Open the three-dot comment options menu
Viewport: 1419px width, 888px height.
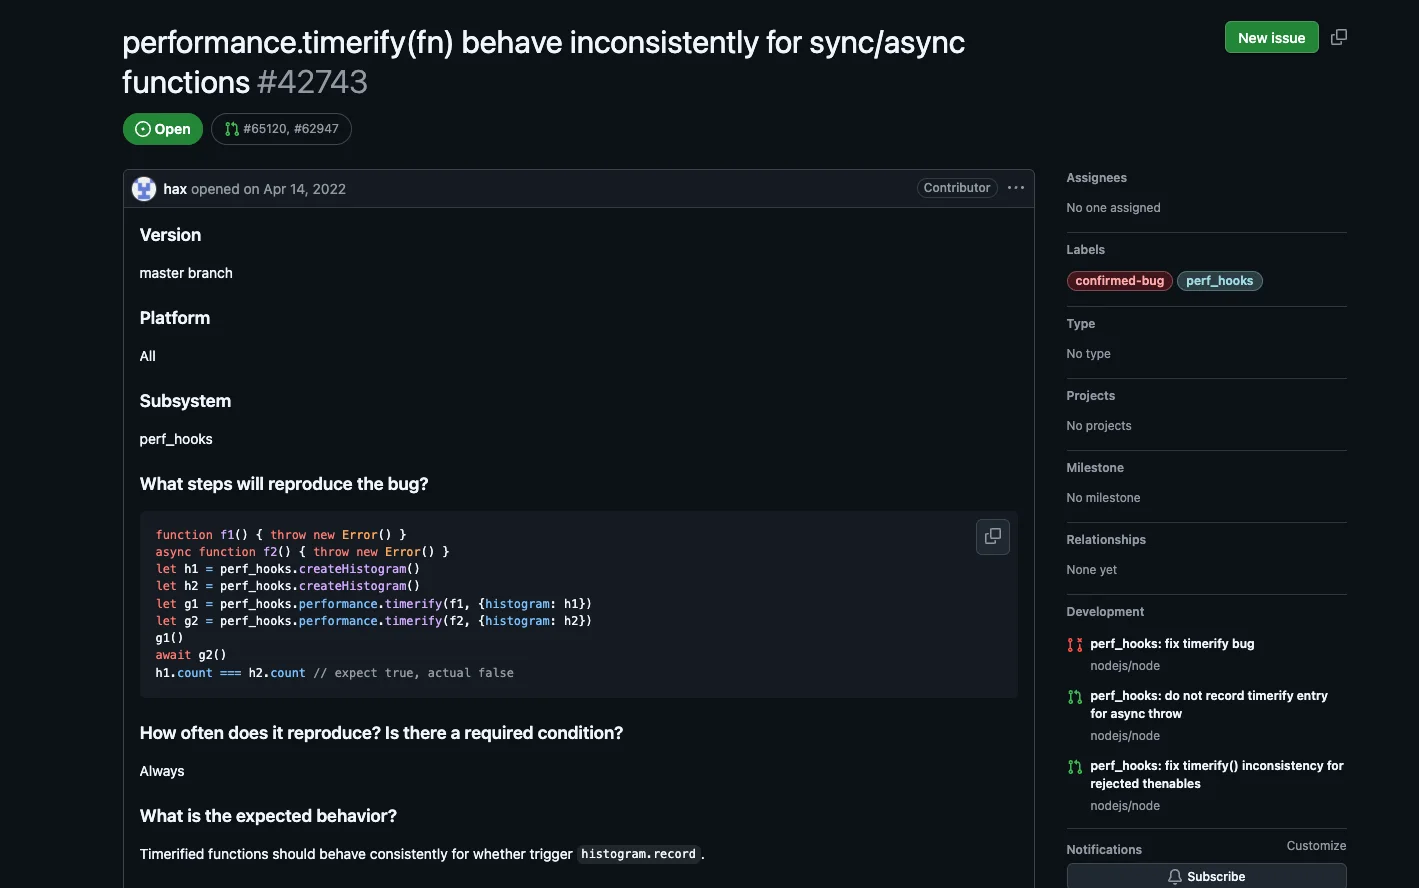click(1016, 188)
